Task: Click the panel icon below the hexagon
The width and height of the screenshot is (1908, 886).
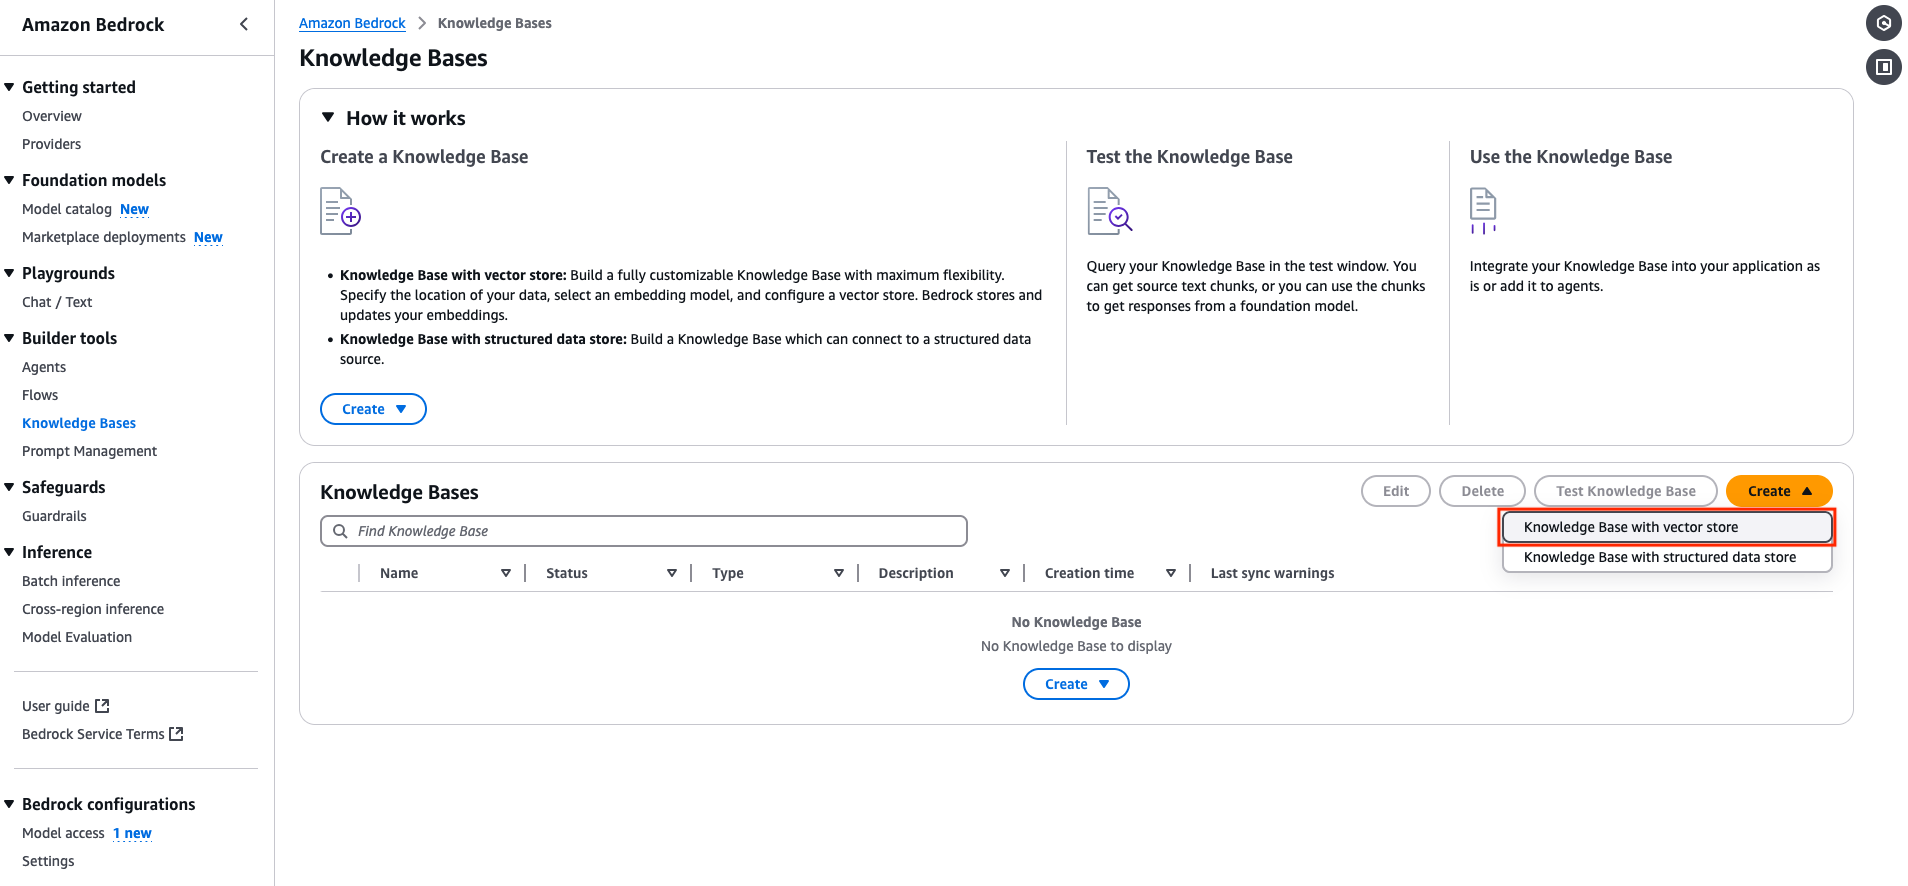Action: (1883, 67)
